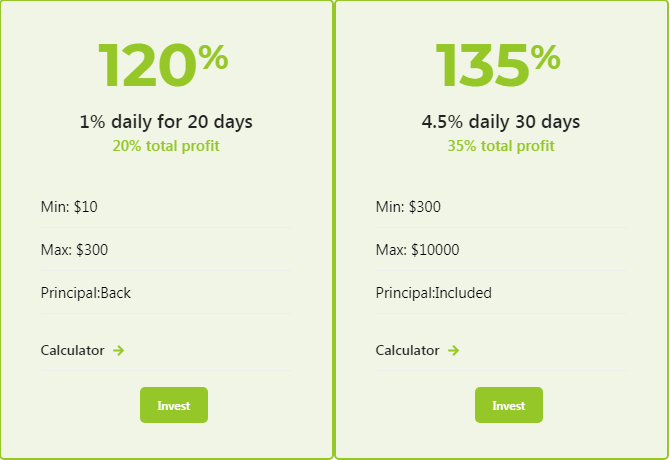This screenshot has height=460, width=670.
Task: Click the "Principal:Included" row
Action: point(501,293)
